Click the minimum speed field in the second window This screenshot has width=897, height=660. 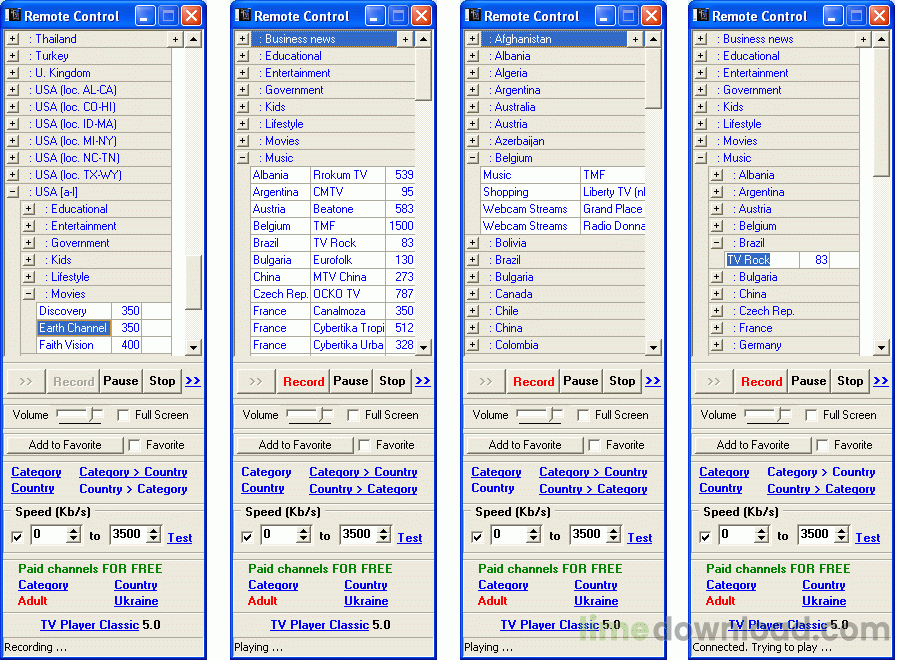click(x=279, y=535)
